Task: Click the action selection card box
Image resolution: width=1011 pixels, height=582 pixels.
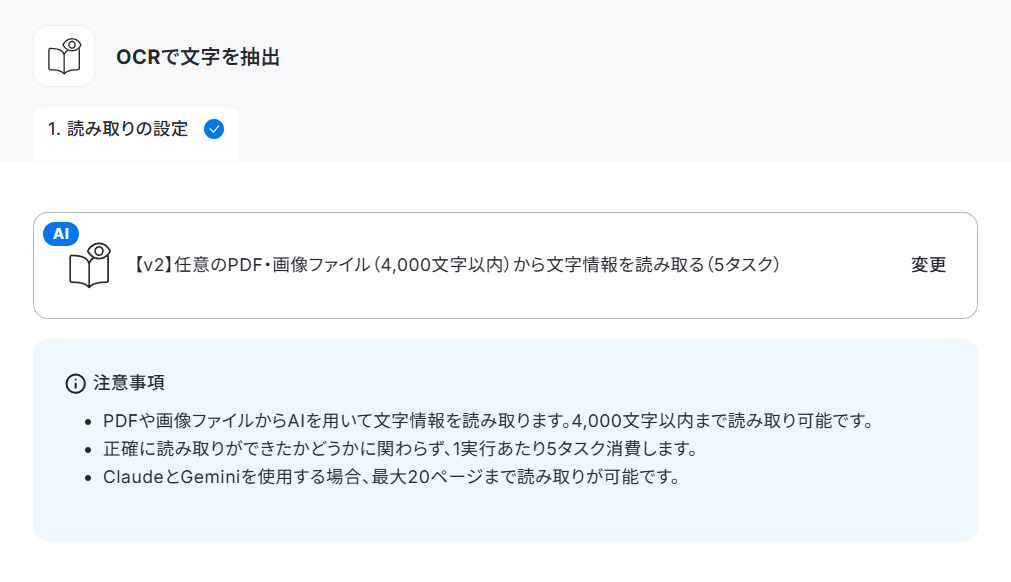Action: click(x=506, y=266)
